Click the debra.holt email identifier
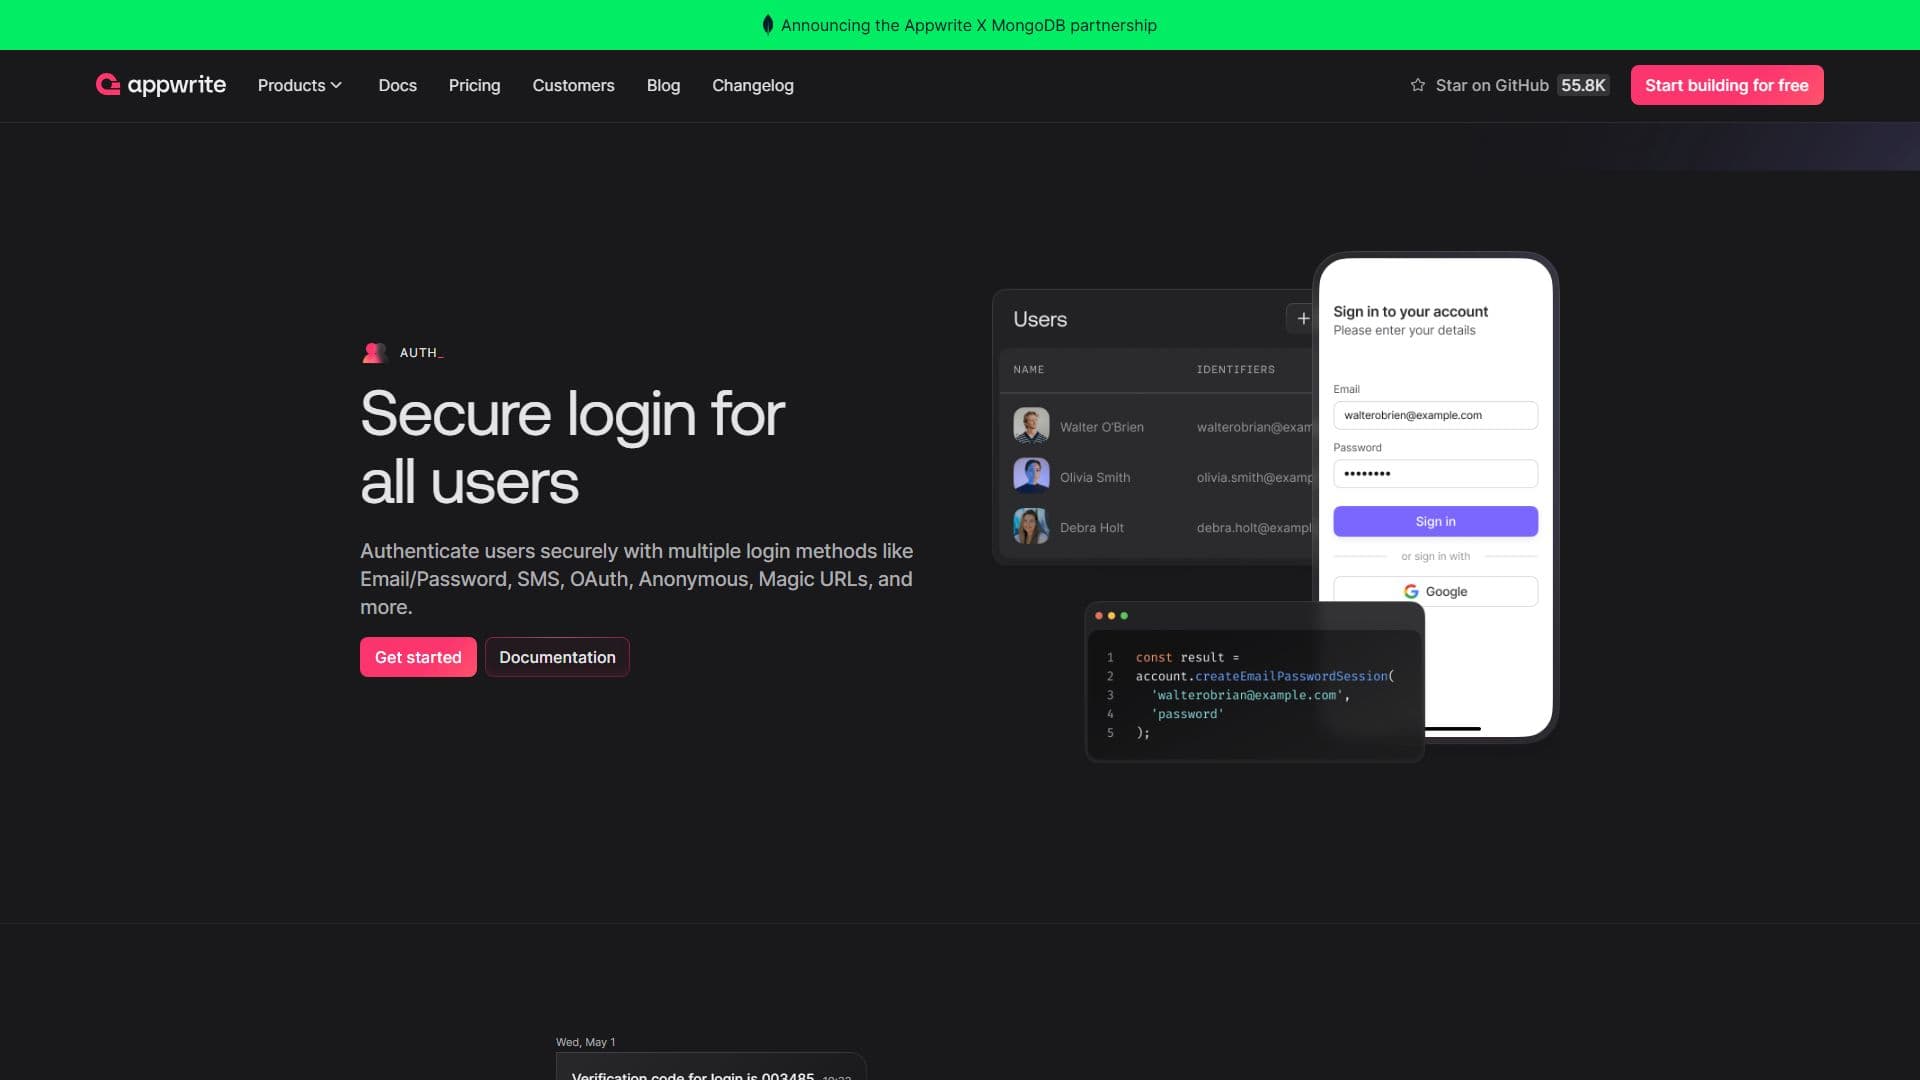1920x1080 pixels. (x=1254, y=527)
